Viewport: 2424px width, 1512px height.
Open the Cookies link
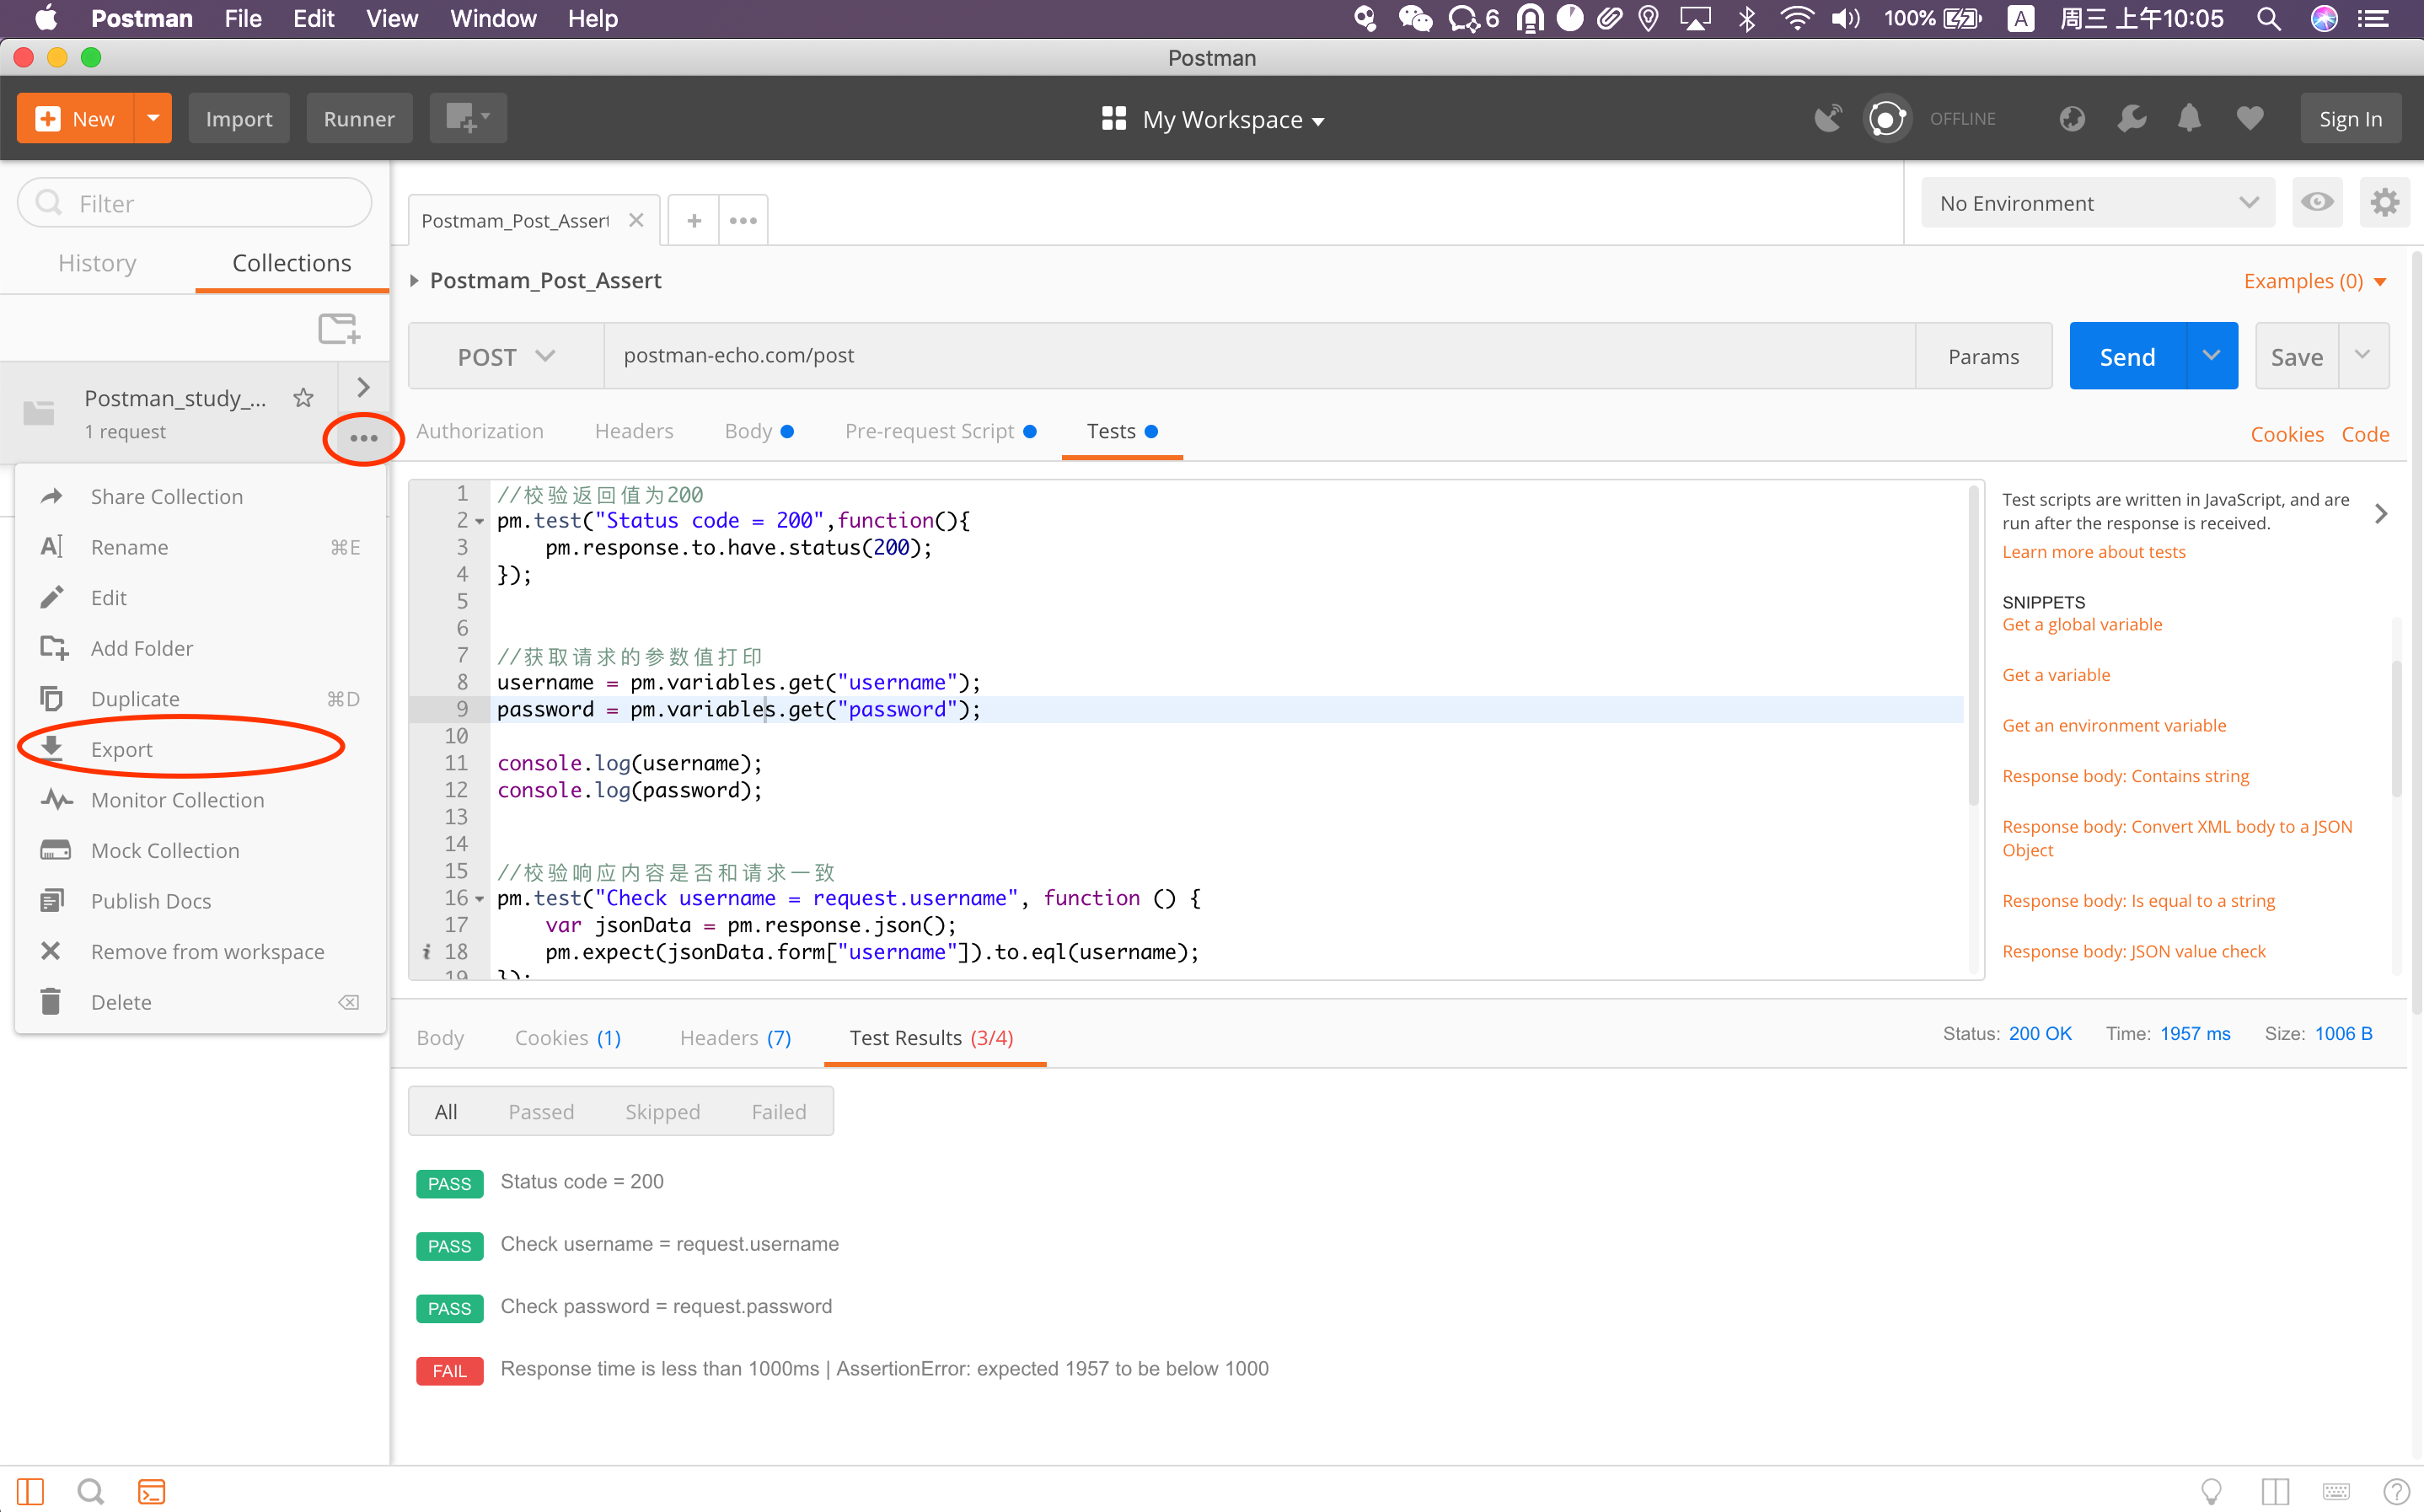pos(2286,434)
